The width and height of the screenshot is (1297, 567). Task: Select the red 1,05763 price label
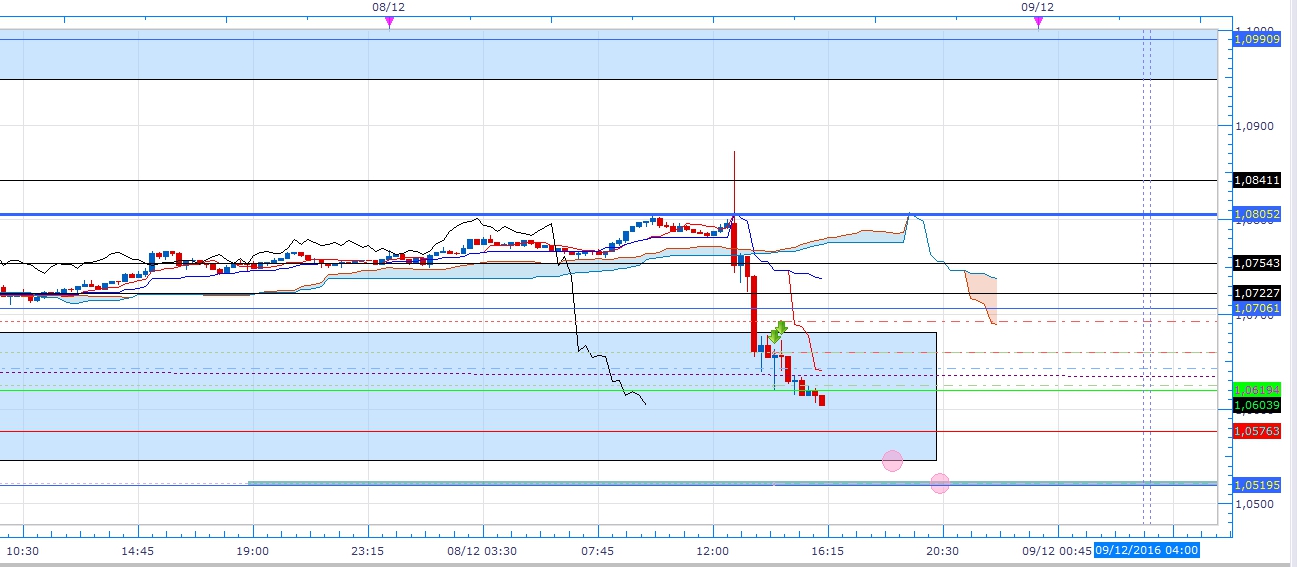click(1257, 431)
